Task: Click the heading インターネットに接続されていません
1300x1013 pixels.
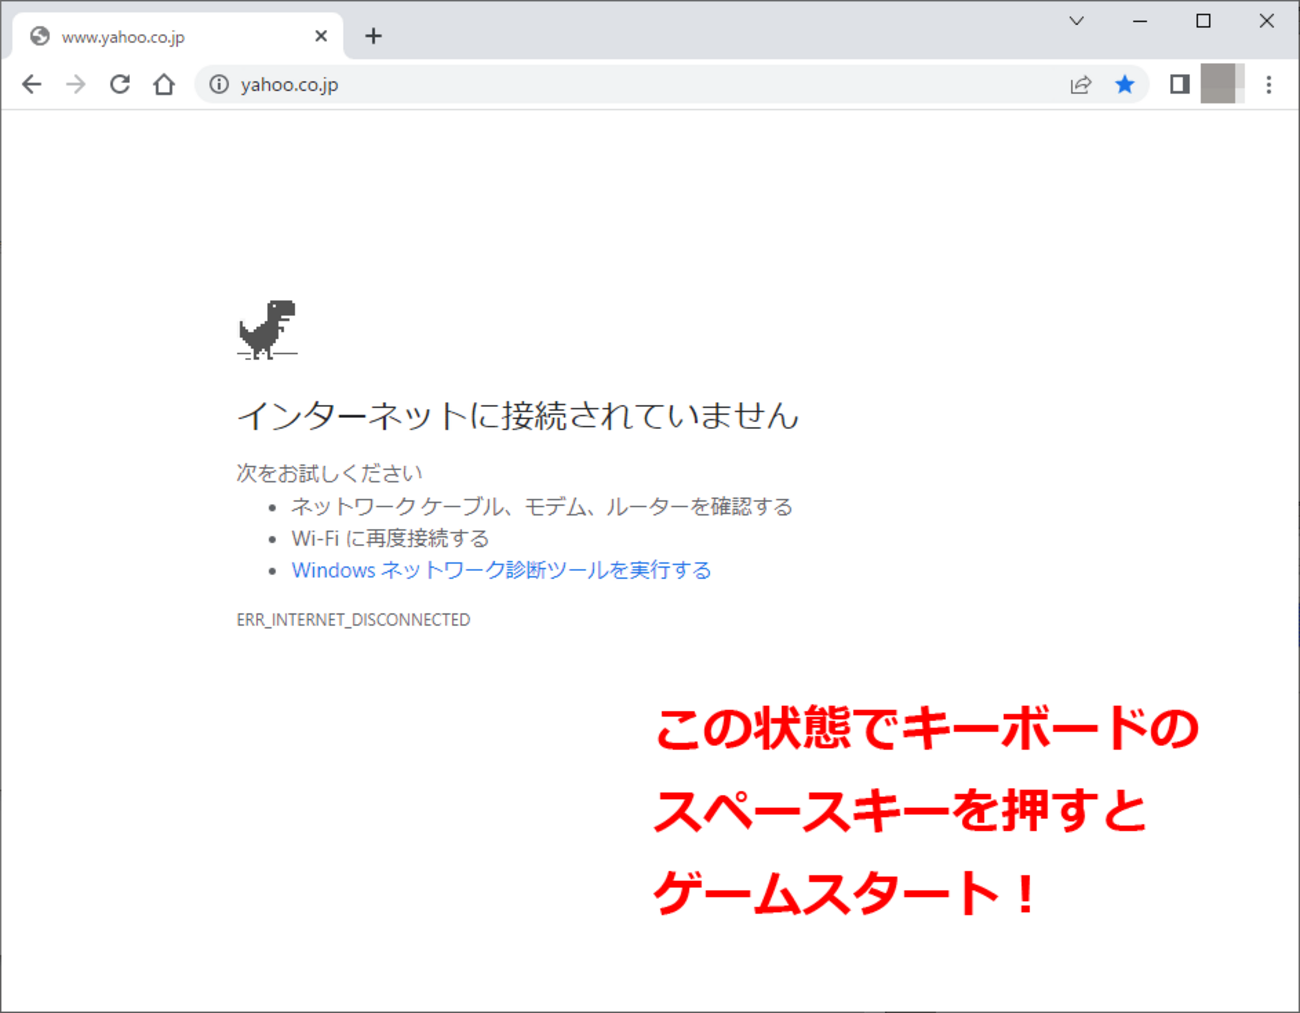Action: [518, 415]
